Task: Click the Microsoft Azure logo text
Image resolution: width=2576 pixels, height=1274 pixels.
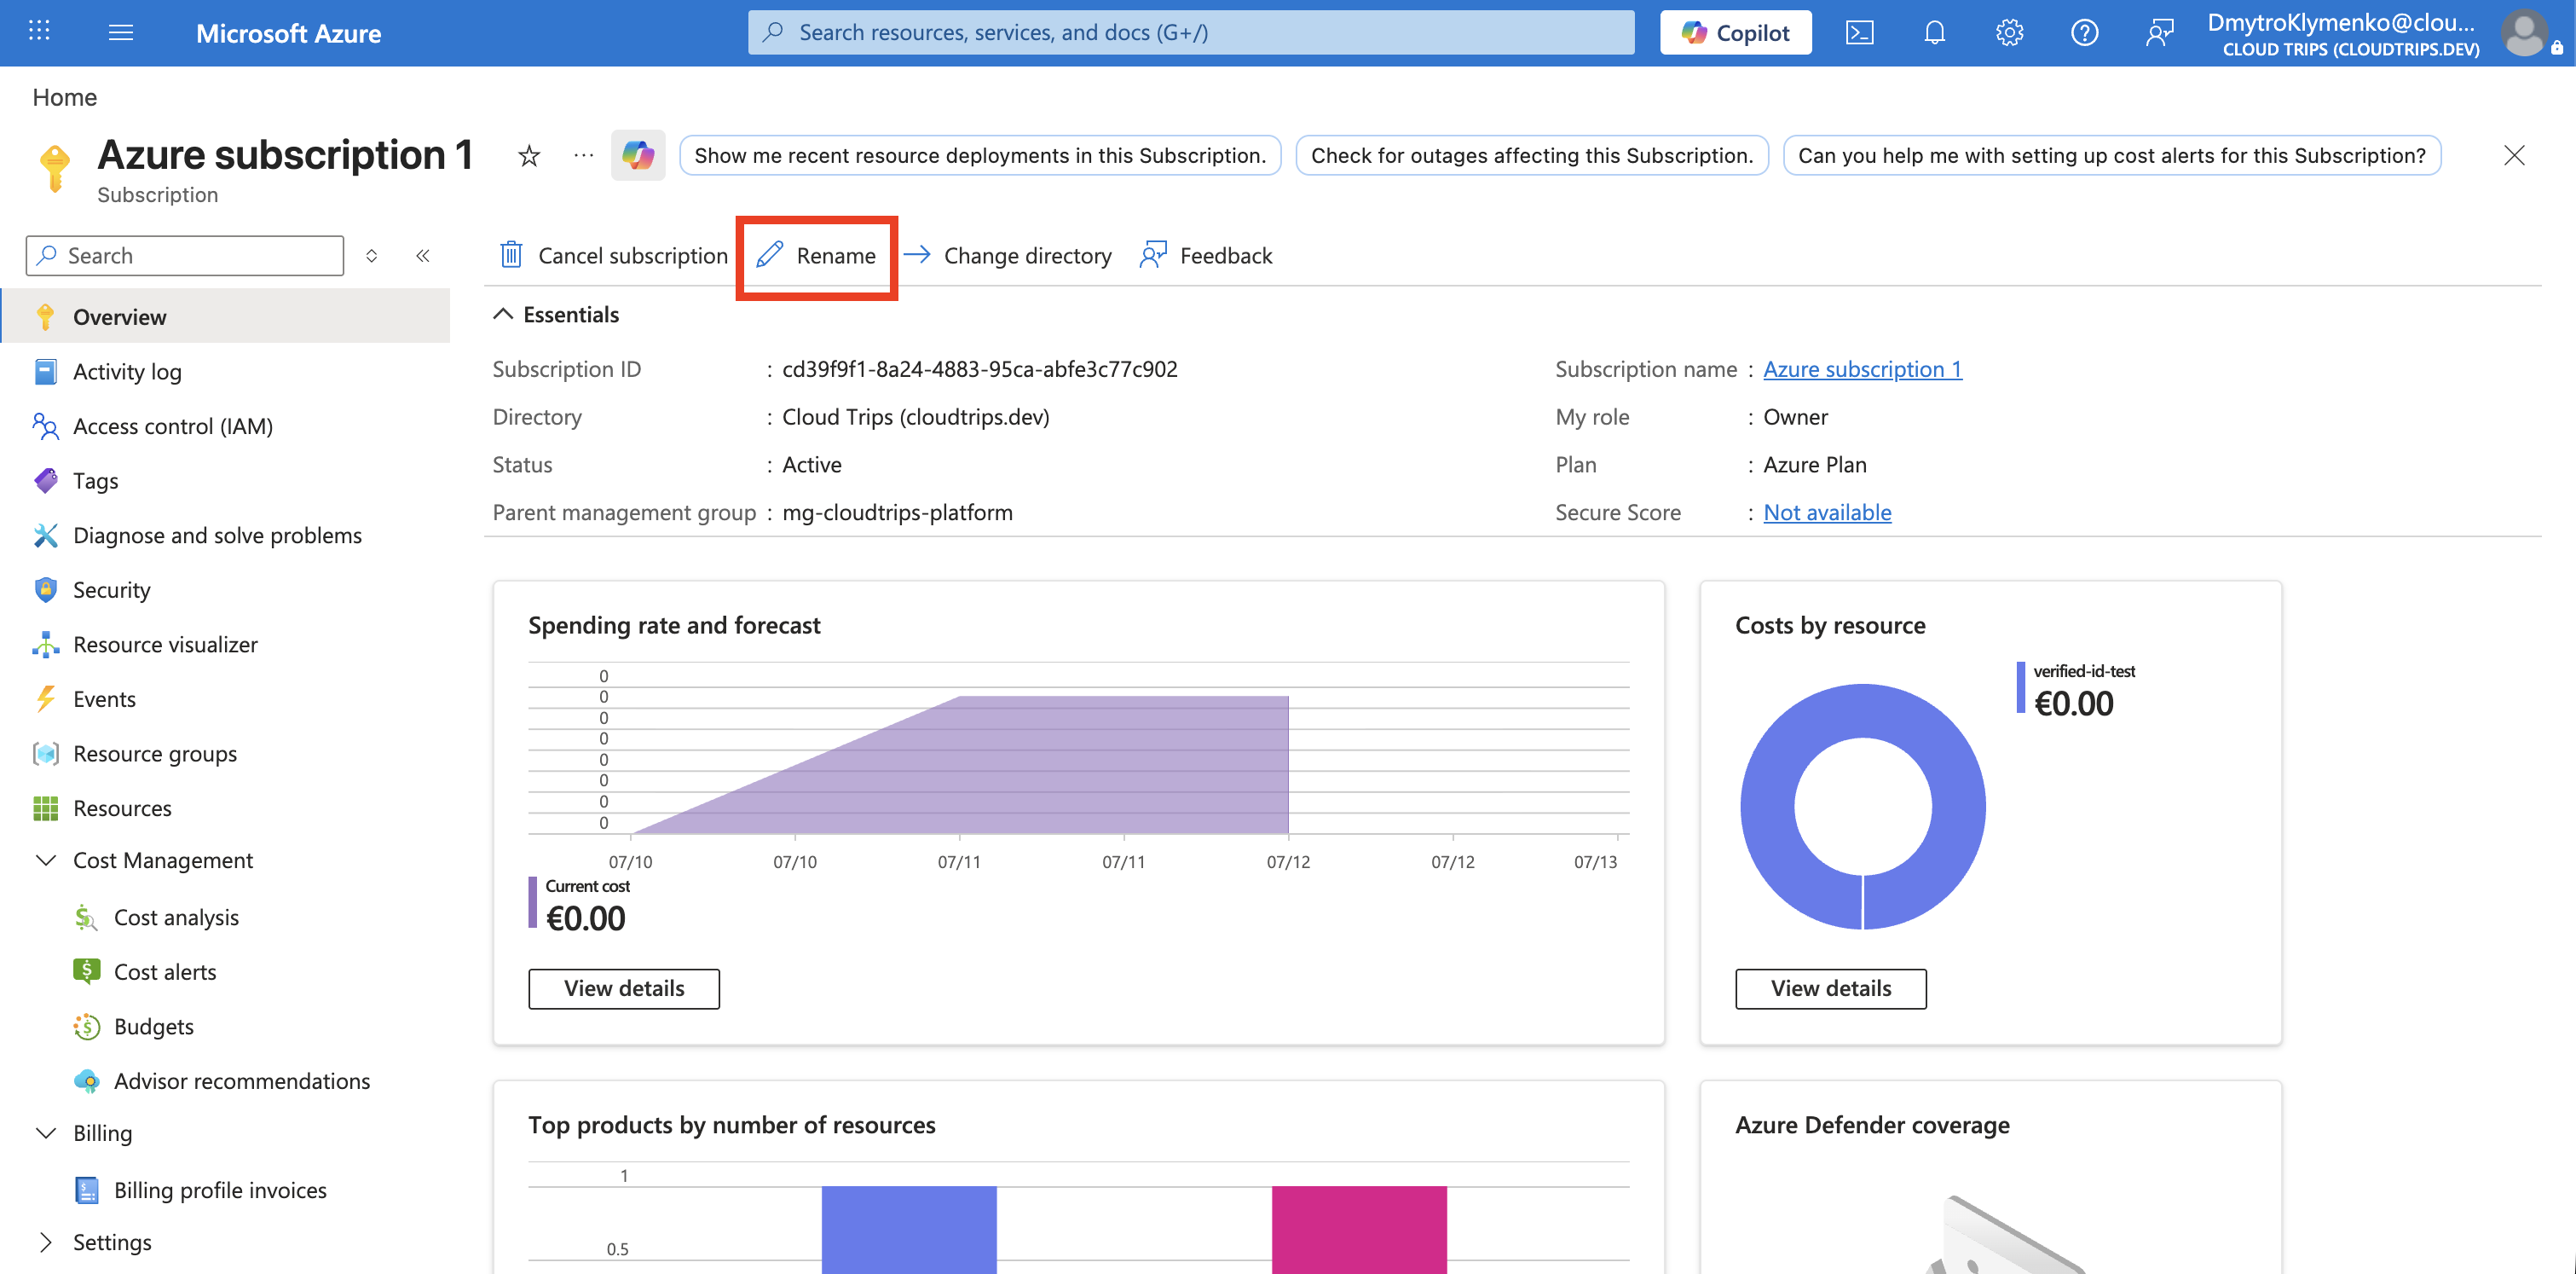Action: 288,33
